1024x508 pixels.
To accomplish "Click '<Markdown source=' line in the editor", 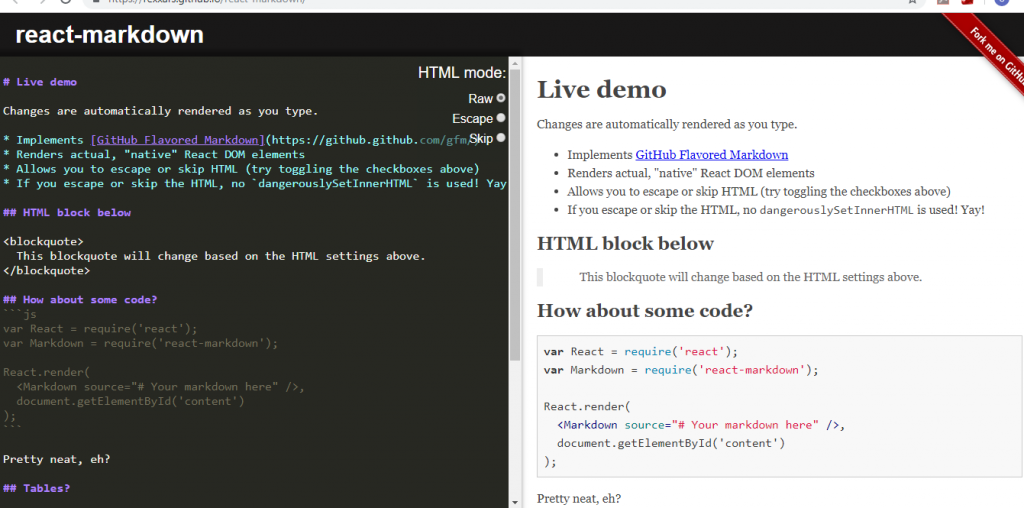I will point(161,387).
